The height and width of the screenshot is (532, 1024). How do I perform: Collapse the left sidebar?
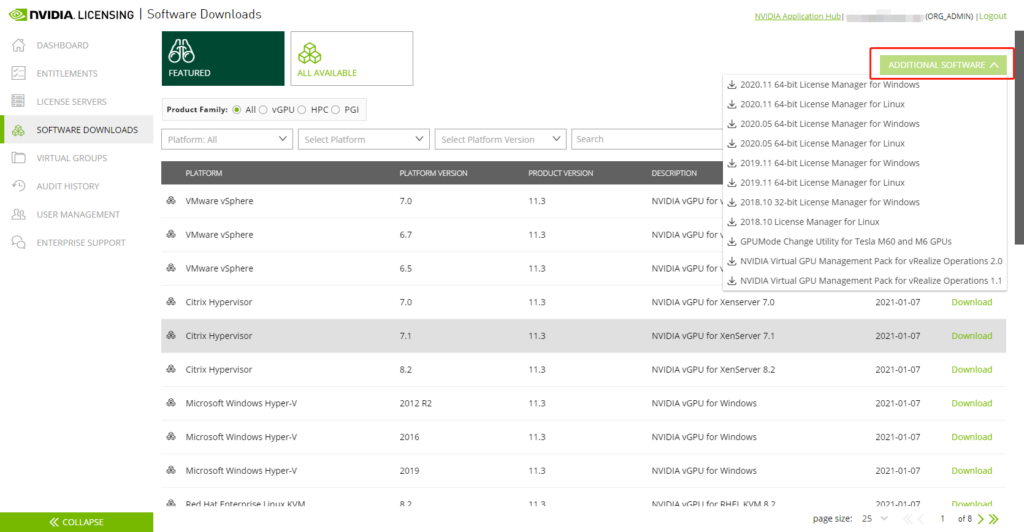[x=76, y=522]
